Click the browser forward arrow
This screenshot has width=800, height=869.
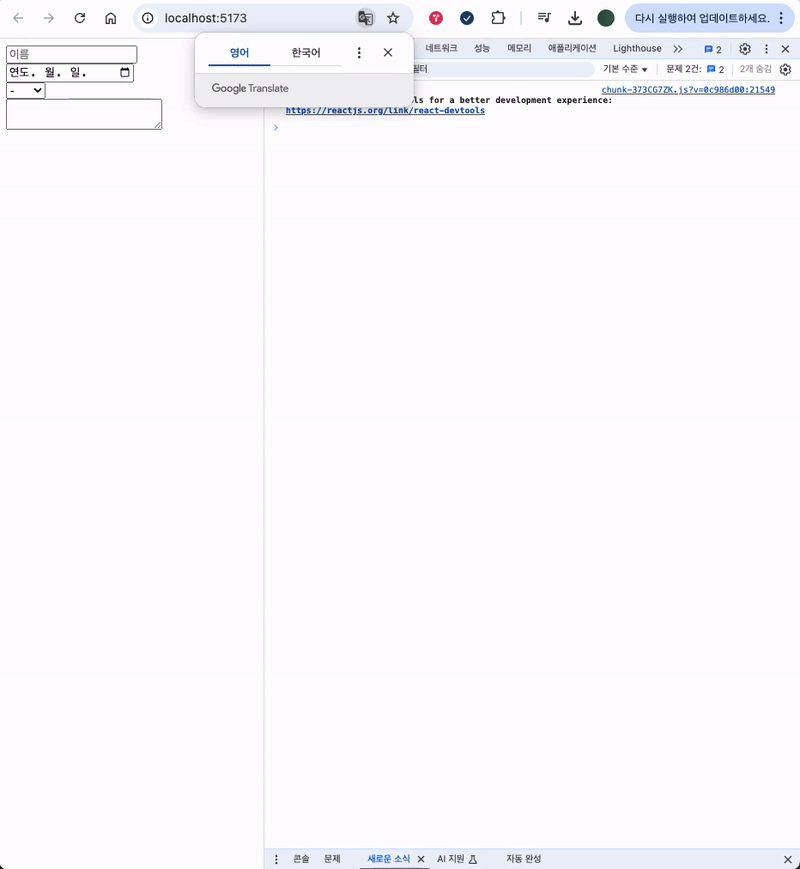click(x=49, y=18)
